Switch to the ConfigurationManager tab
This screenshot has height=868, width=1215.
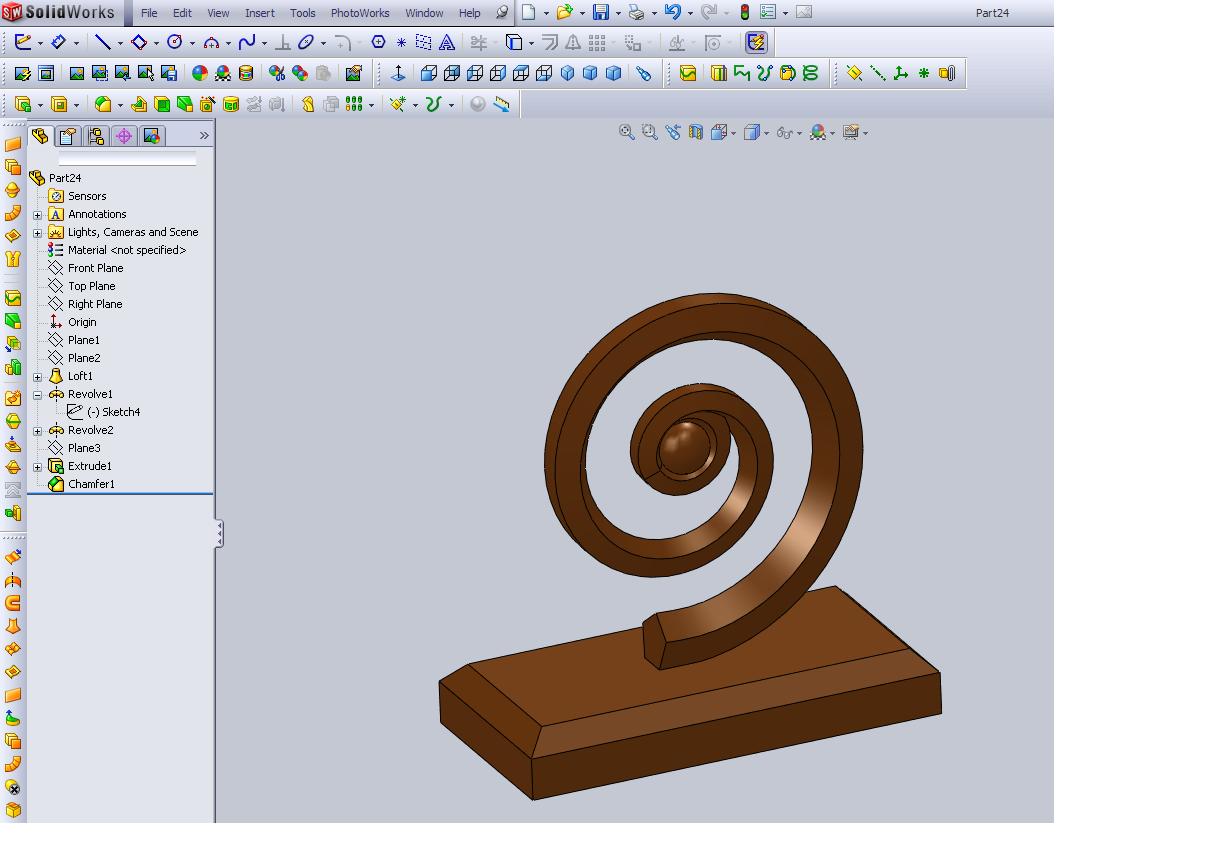tap(96, 136)
